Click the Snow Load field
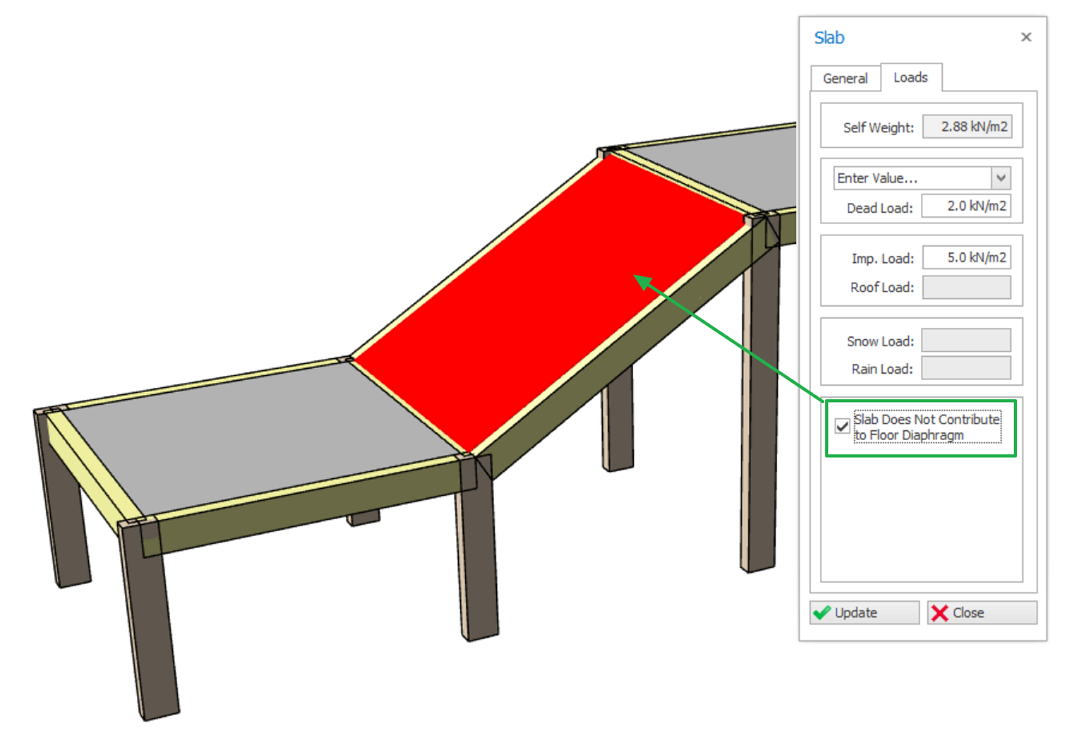This screenshot has height=748, width=1085. pos(965,341)
